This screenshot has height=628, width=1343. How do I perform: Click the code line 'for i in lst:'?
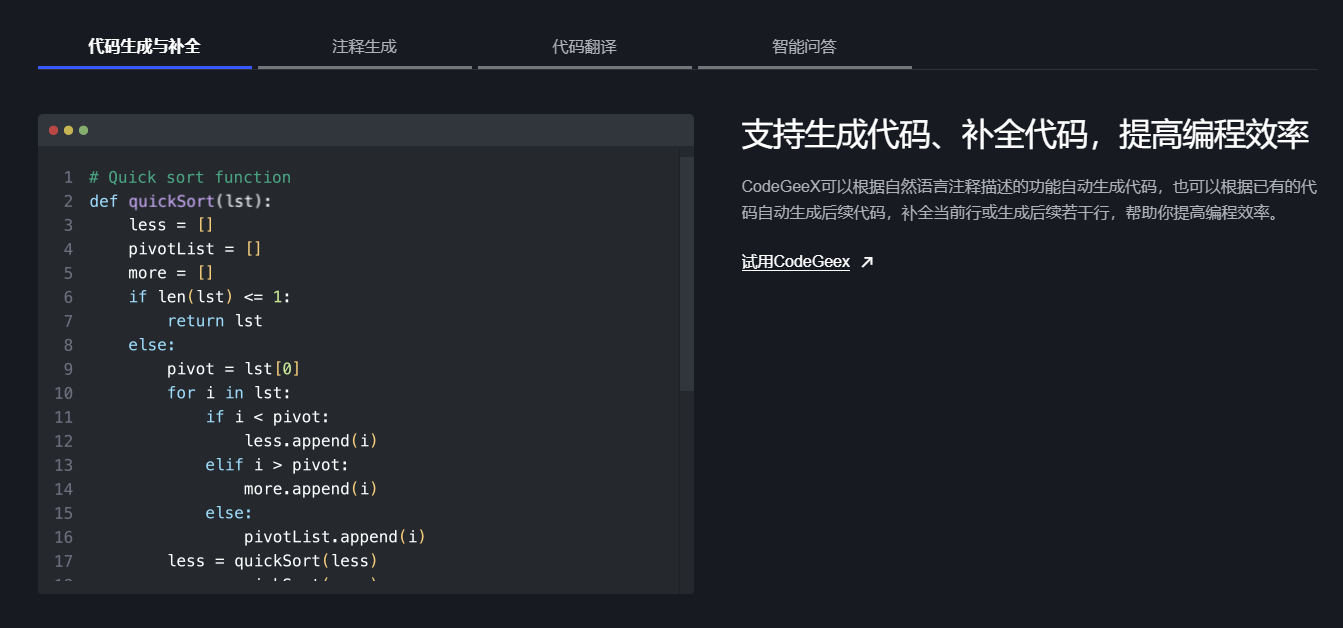229,393
